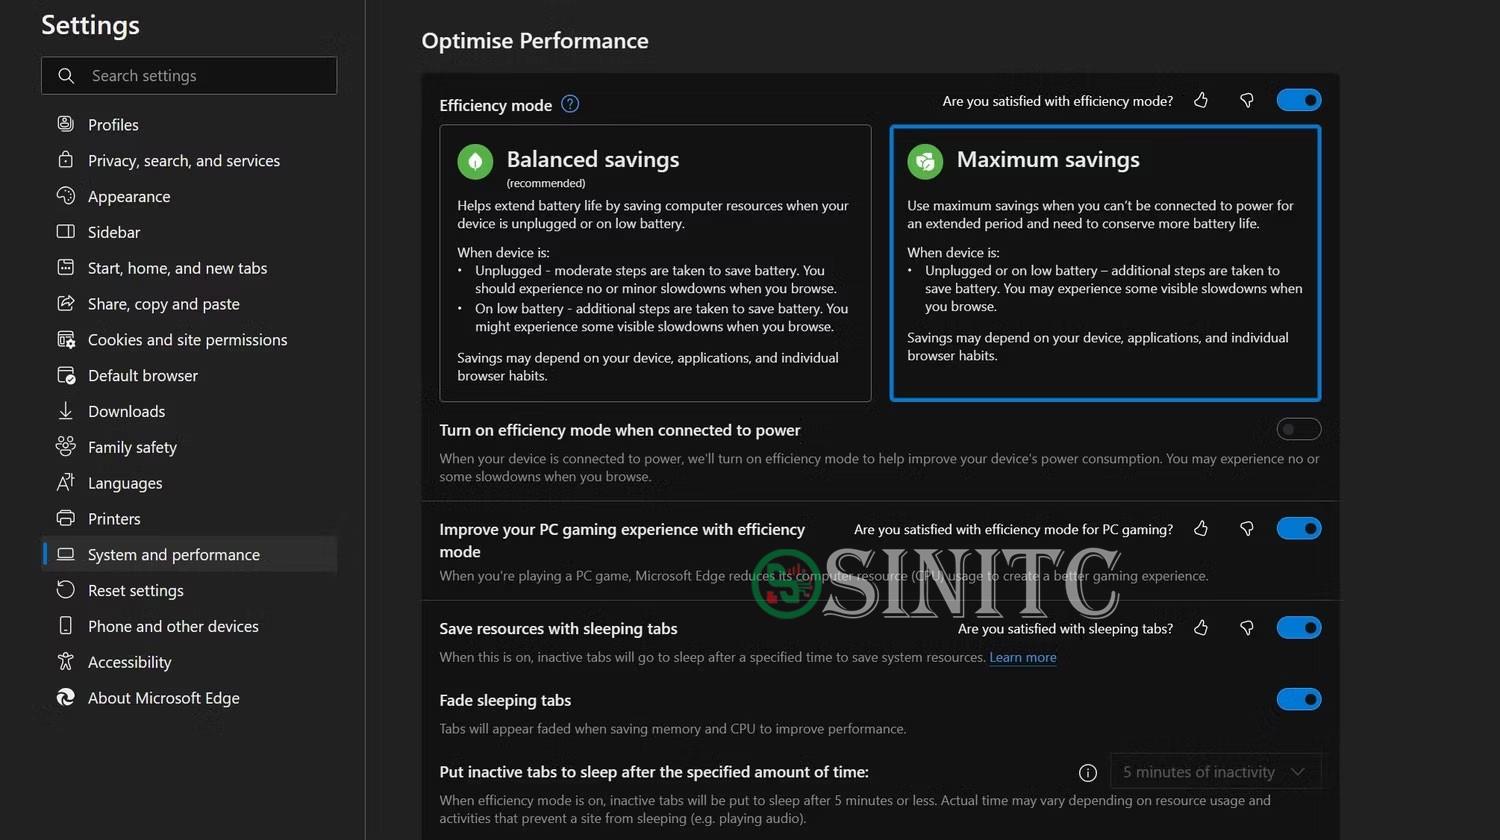This screenshot has height=840, width=1500.
Task: Click the Share, copy and paste icon
Action: (x=66, y=303)
